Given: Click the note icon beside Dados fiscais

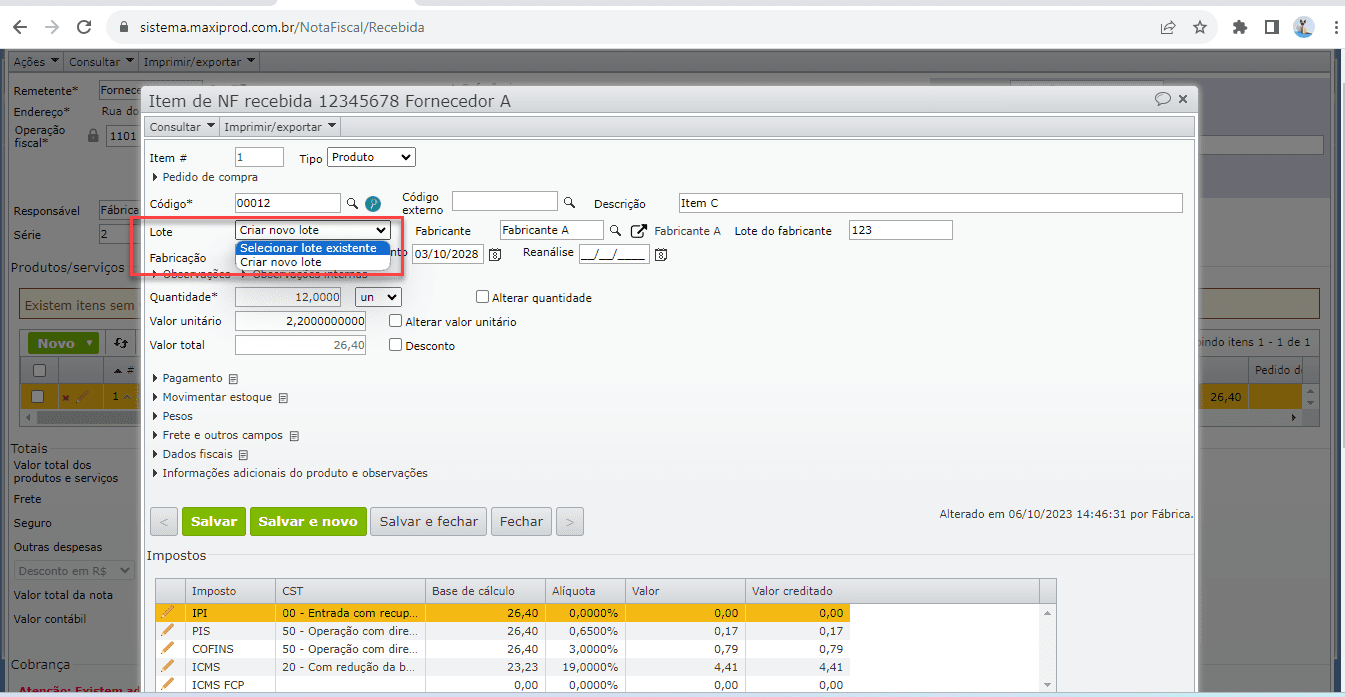Looking at the screenshot, I should coord(243,455).
